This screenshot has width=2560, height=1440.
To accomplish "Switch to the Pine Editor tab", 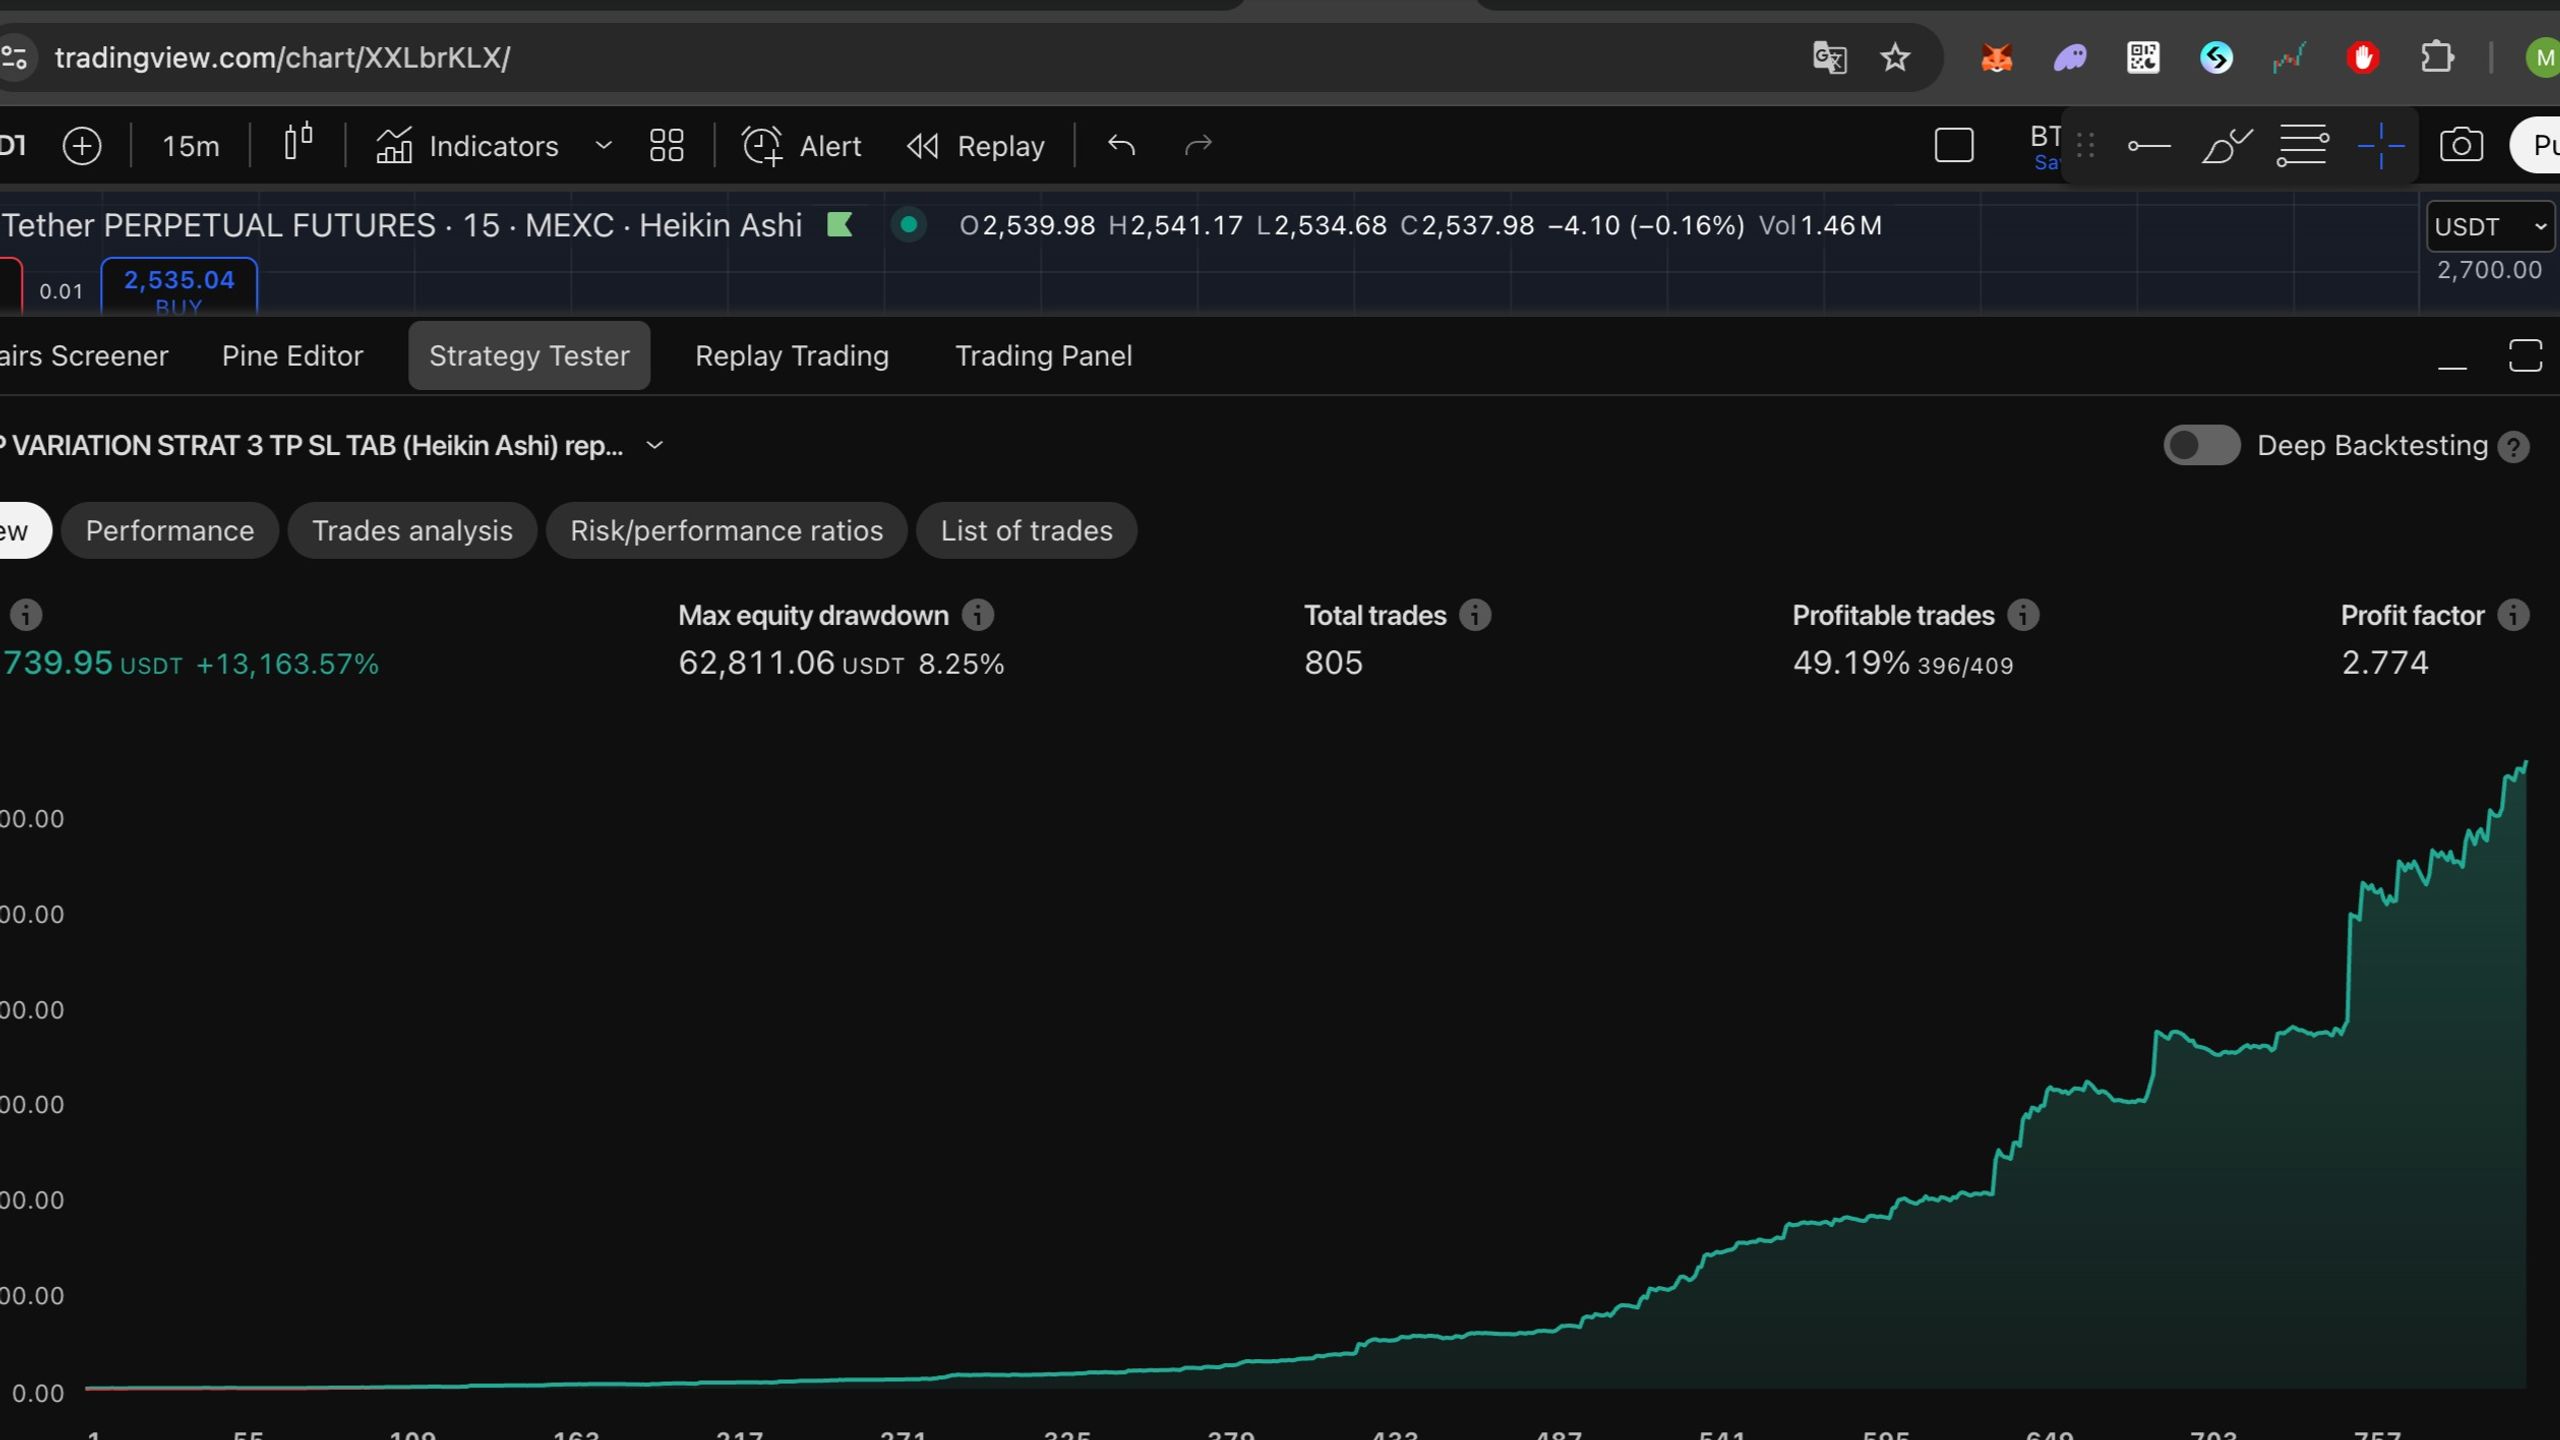I will click(292, 356).
